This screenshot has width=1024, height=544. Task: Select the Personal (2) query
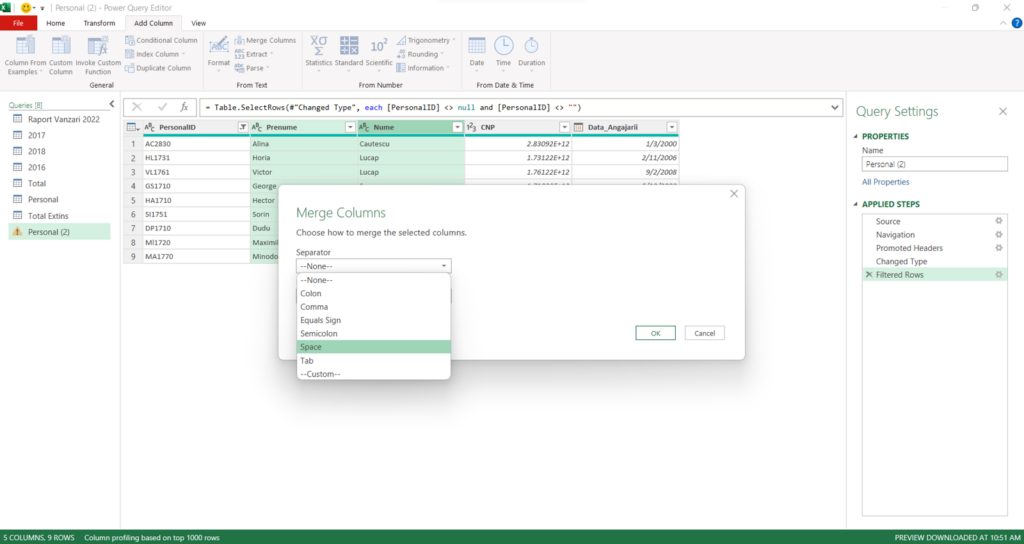(x=59, y=232)
